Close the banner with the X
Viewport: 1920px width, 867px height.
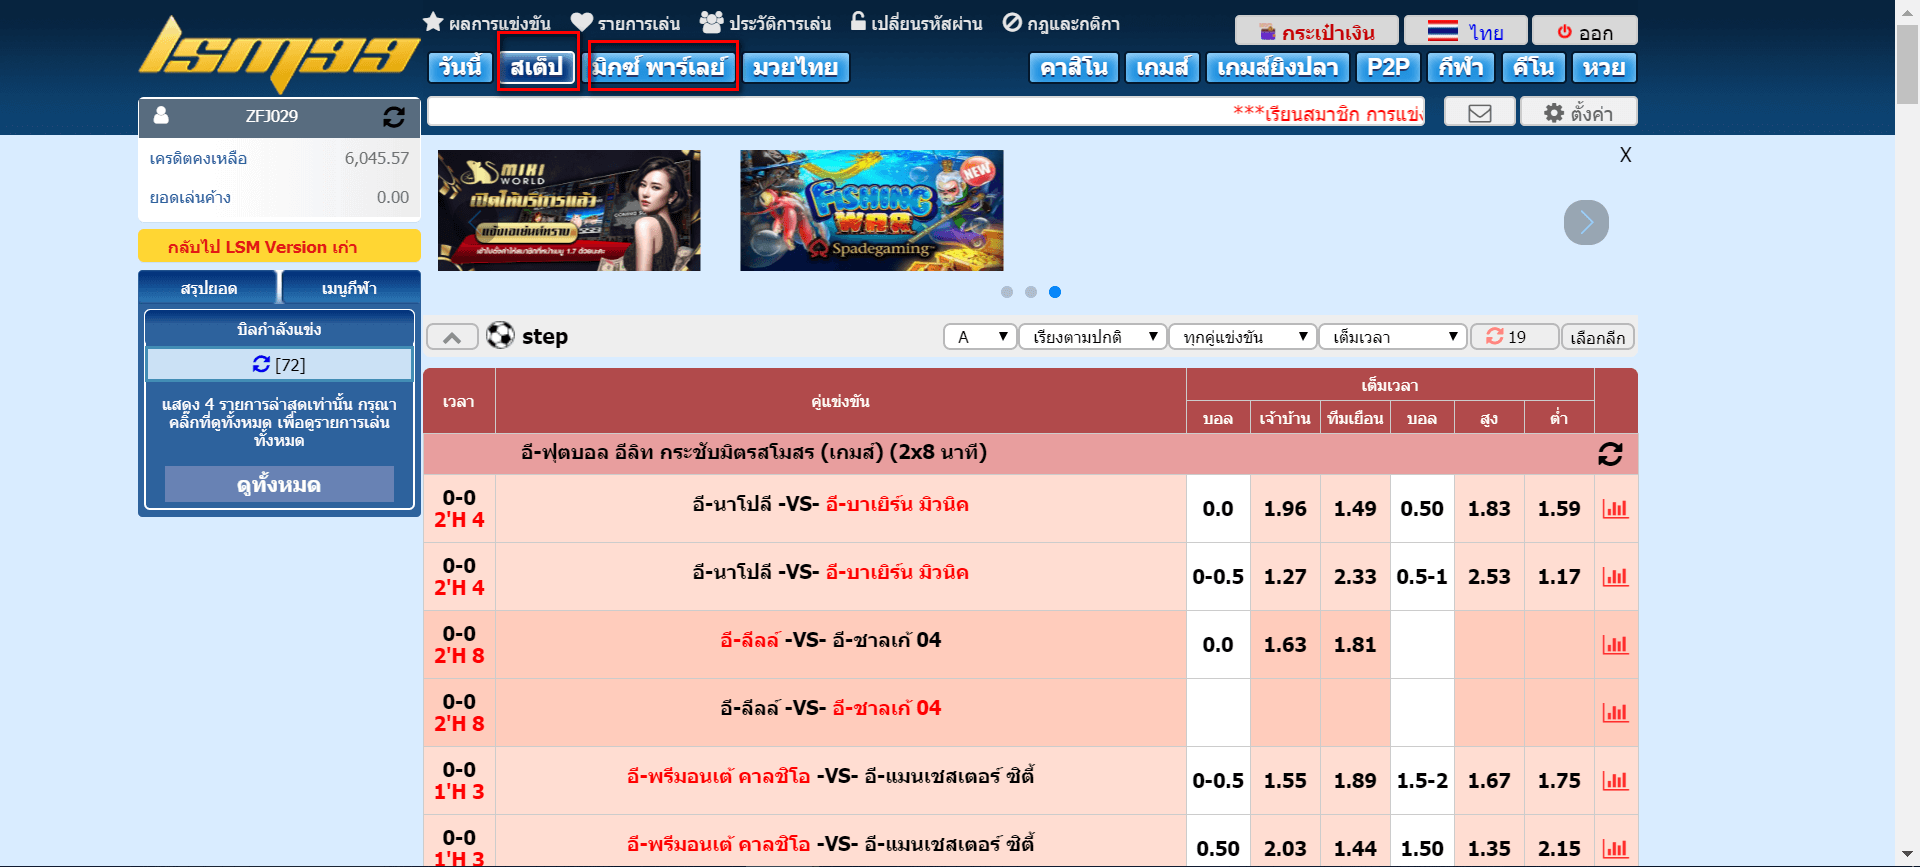[1625, 155]
